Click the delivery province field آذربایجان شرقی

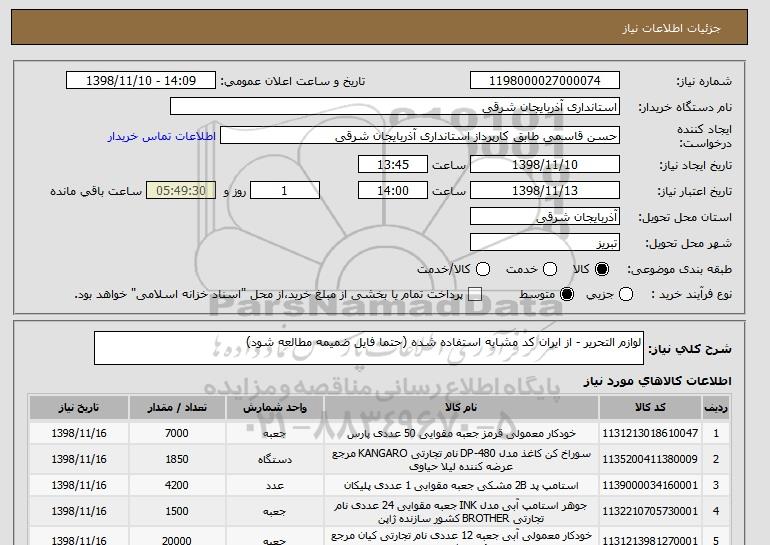[545, 217]
